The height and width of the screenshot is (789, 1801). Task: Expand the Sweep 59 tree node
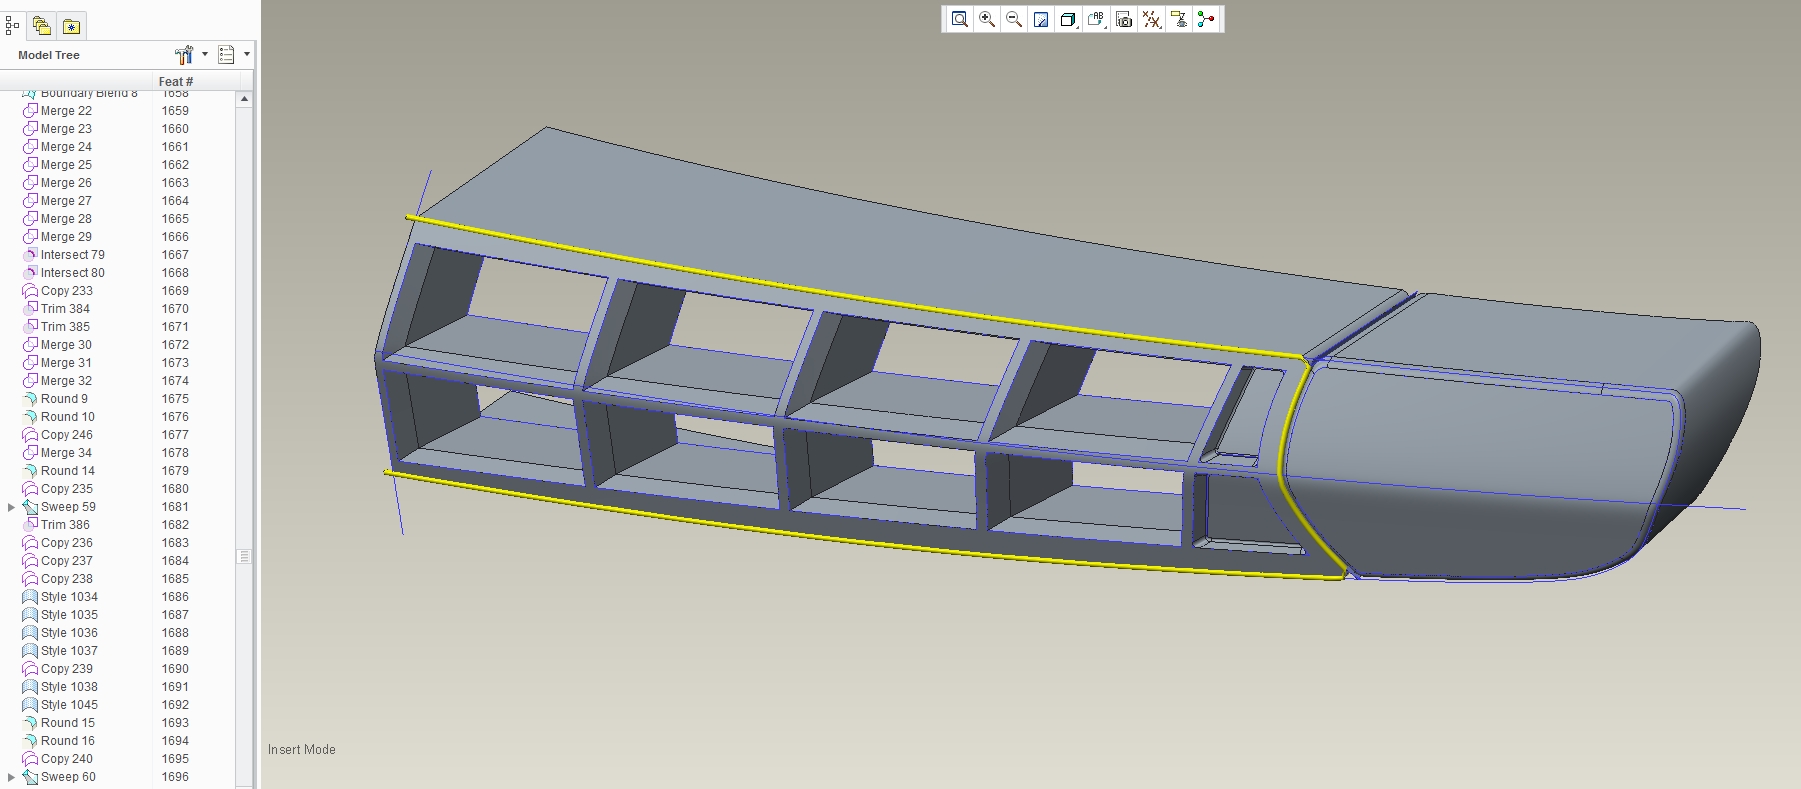click(x=11, y=507)
